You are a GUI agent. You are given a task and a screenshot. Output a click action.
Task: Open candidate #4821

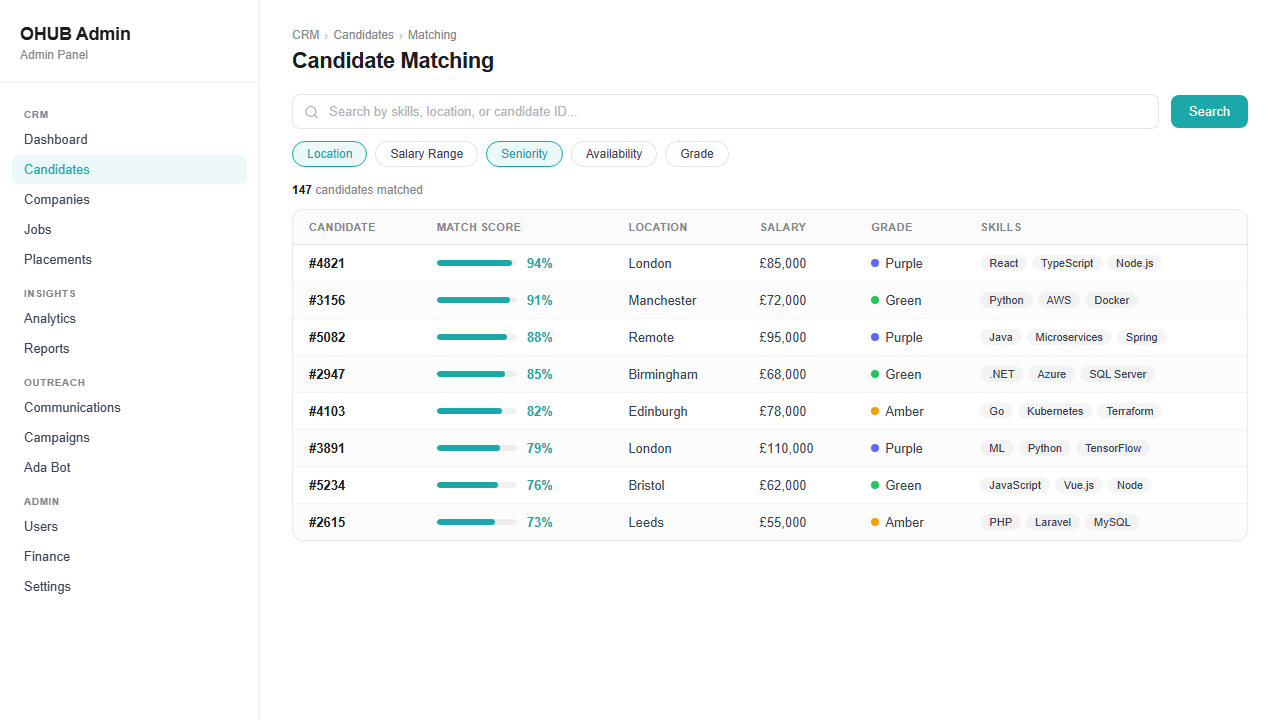pos(327,264)
